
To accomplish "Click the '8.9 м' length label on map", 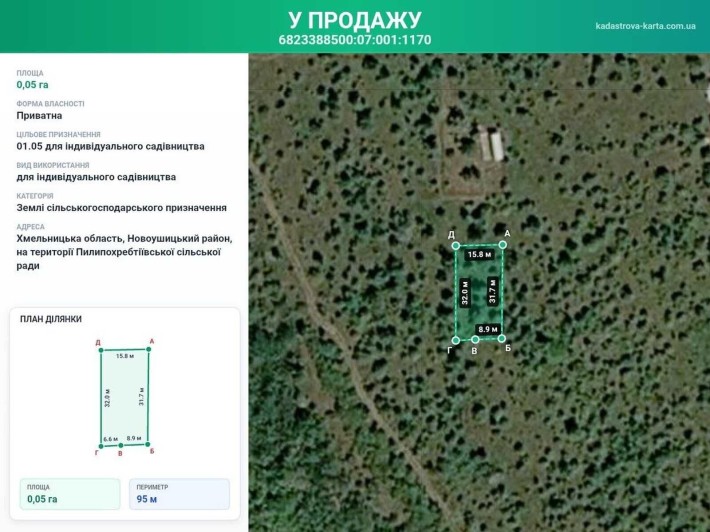I will click(488, 329).
